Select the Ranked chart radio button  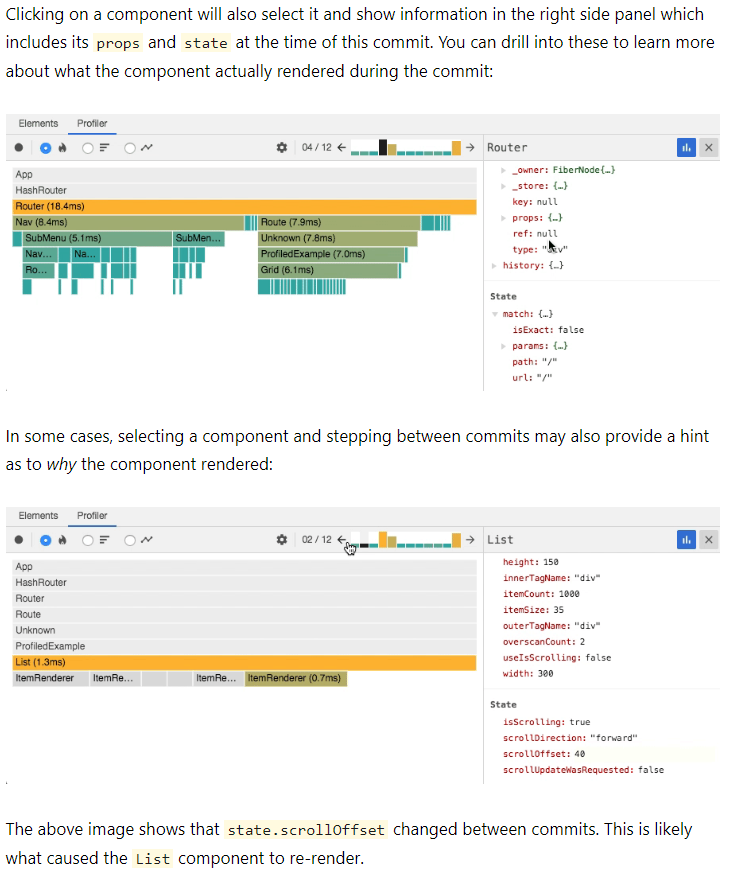click(x=88, y=147)
